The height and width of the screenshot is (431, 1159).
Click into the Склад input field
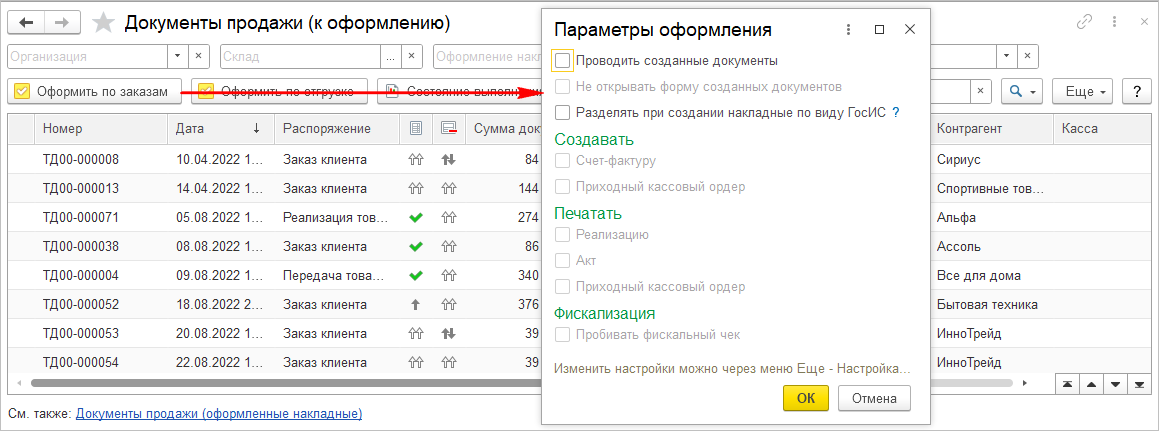[x=300, y=56]
